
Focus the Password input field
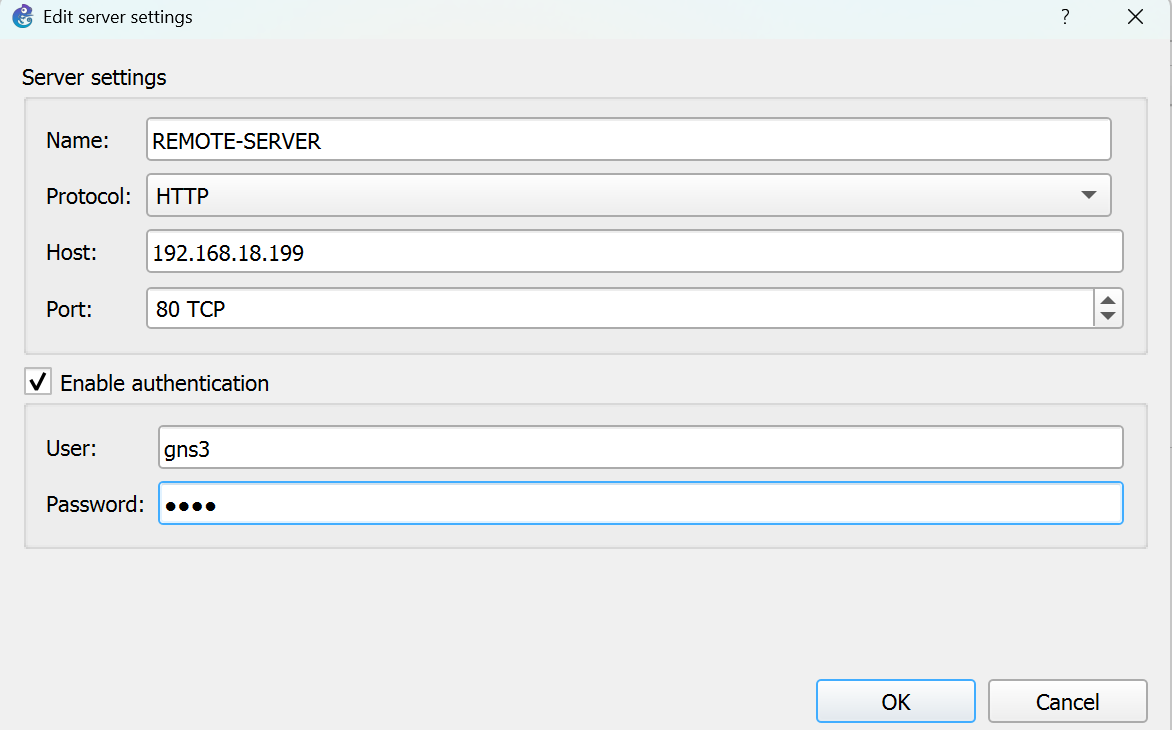[640, 504]
